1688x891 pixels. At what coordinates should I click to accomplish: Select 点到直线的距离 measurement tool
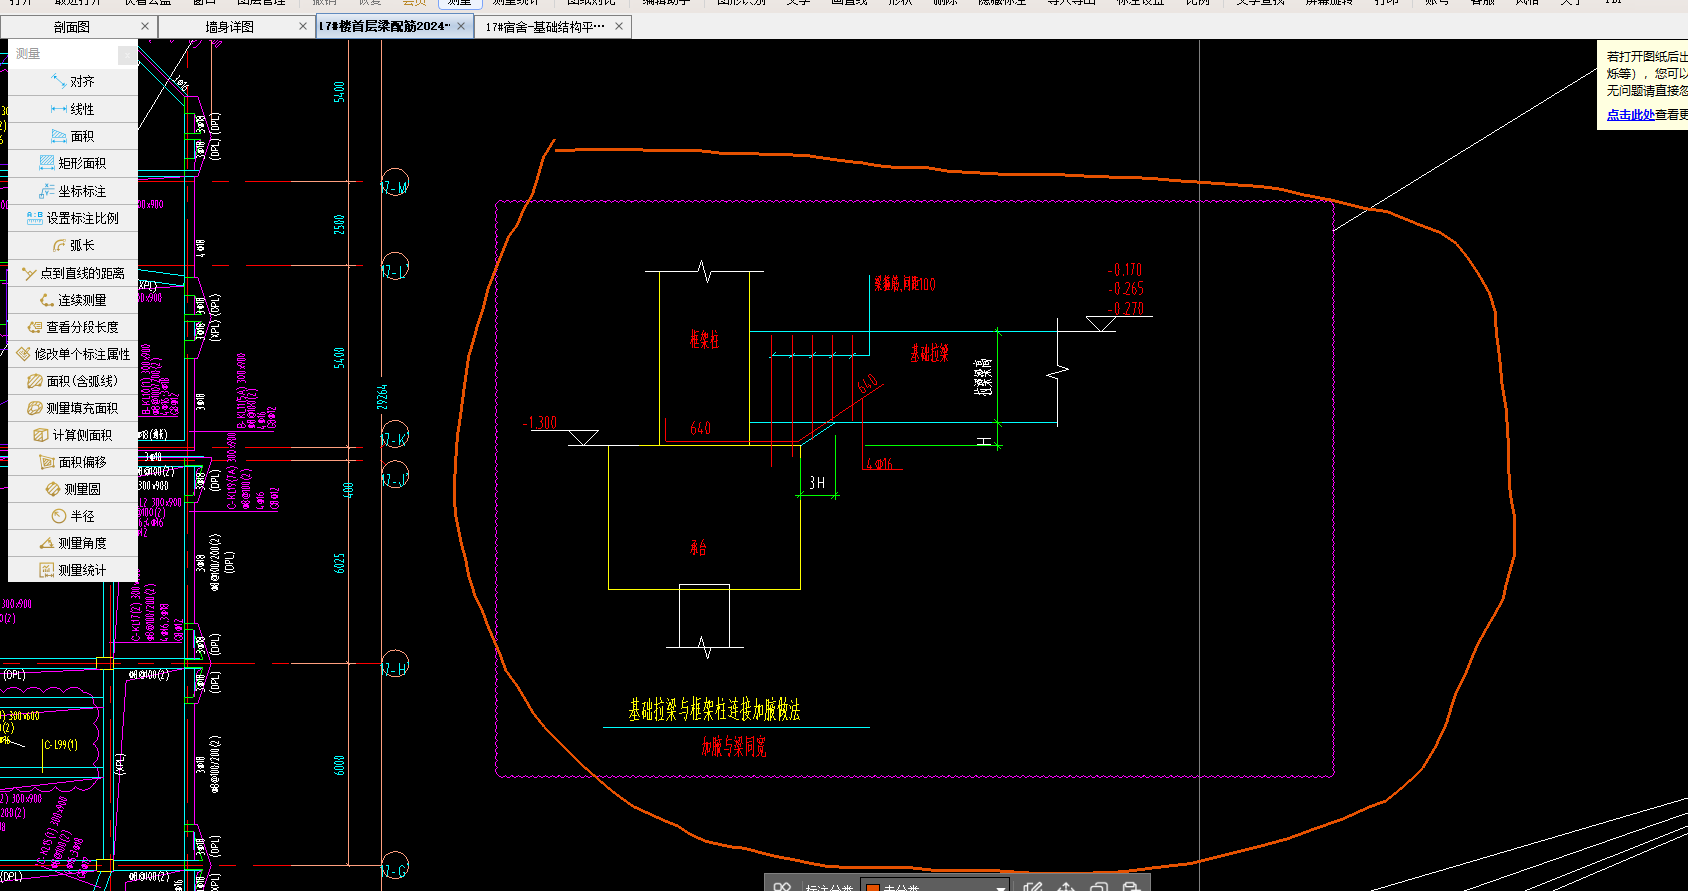[x=73, y=273]
